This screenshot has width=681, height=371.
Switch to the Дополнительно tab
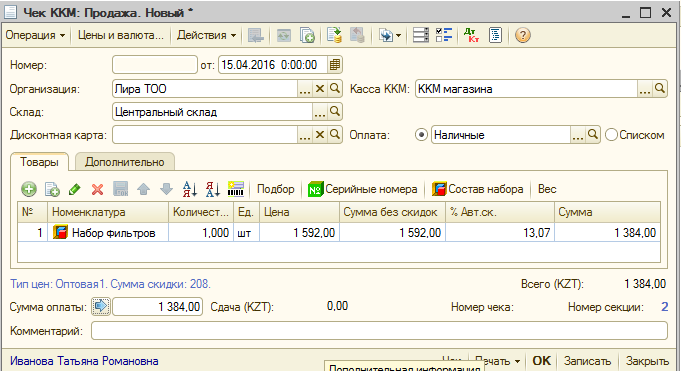pyautogui.click(x=125, y=162)
